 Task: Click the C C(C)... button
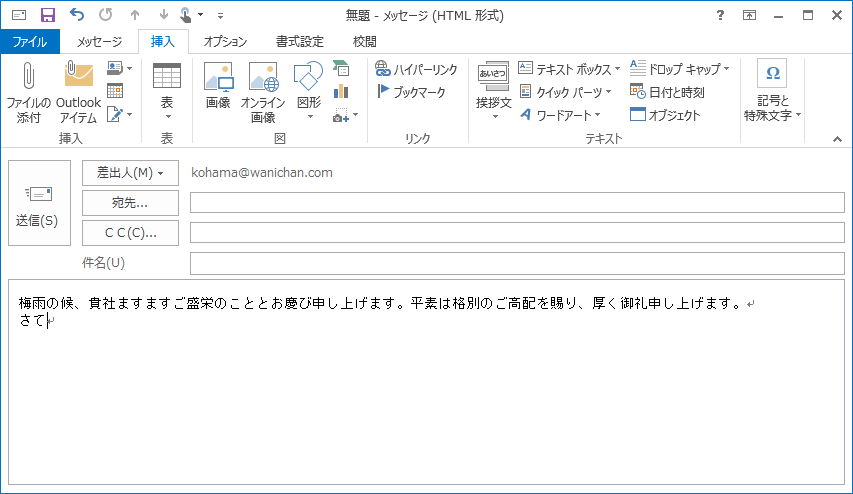pos(130,233)
